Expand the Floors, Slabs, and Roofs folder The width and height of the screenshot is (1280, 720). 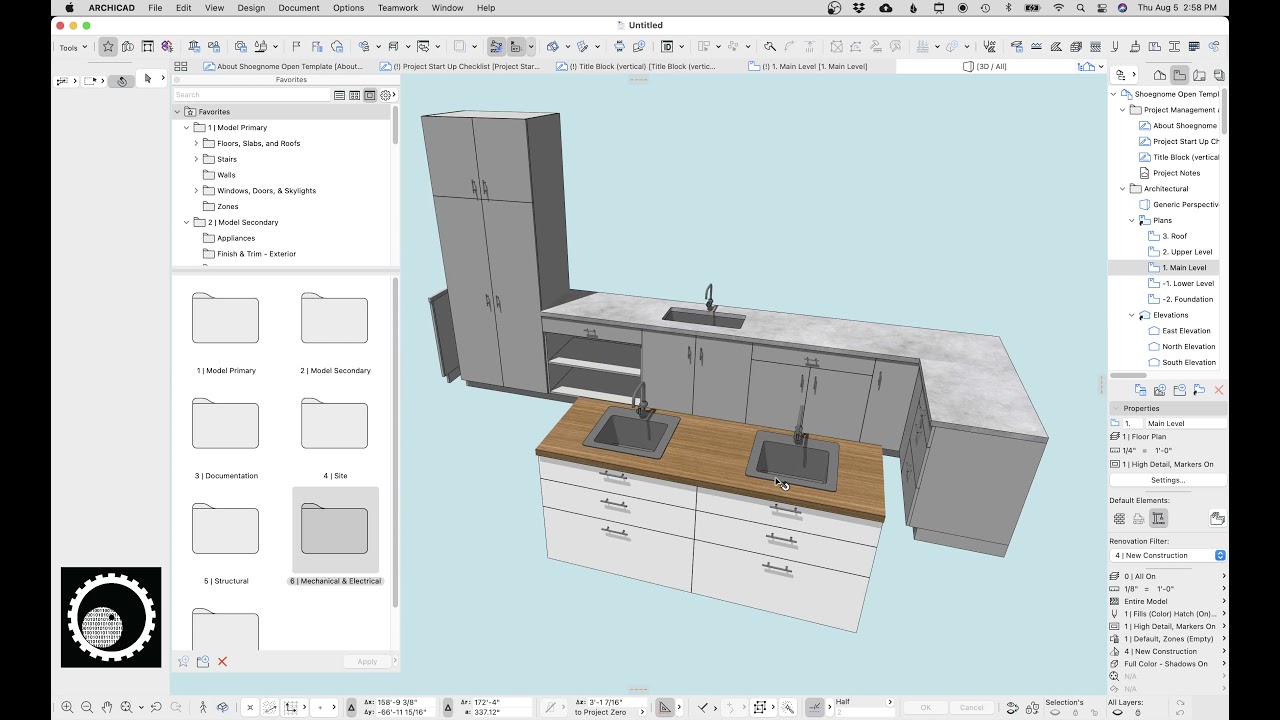point(196,143)
